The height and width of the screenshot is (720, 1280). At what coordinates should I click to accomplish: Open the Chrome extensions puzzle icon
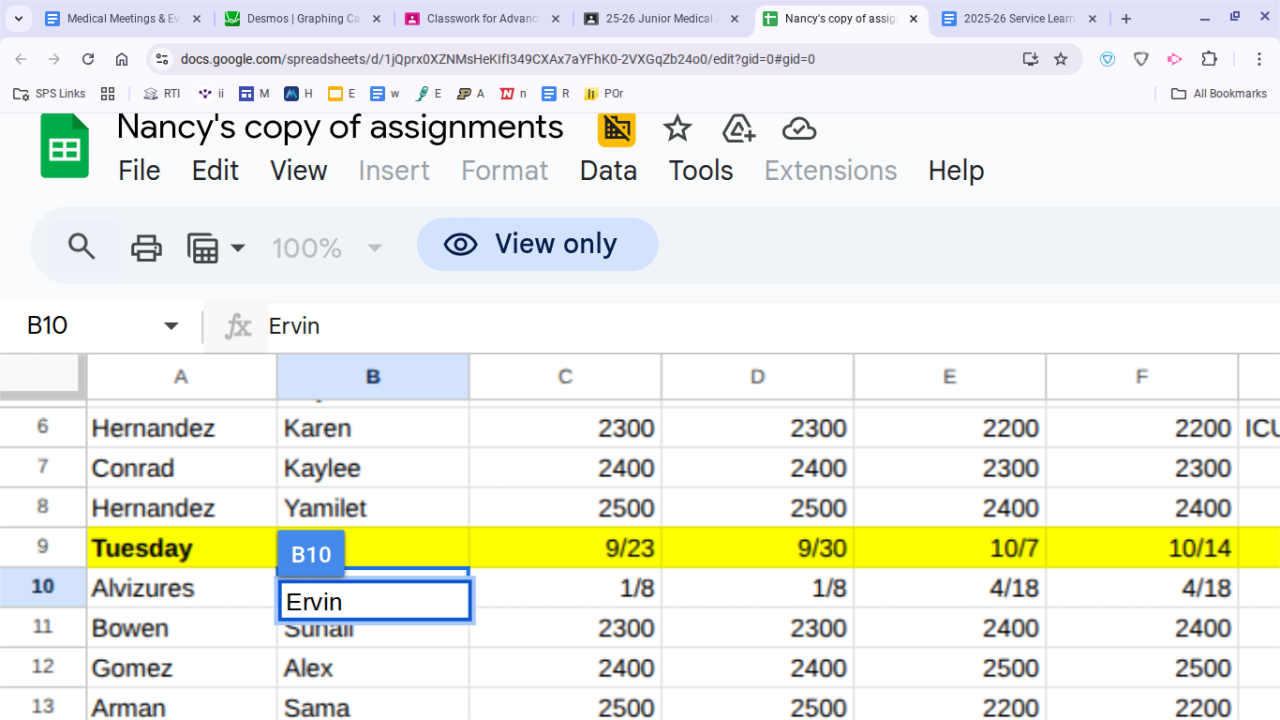(x=1209, y=59)
